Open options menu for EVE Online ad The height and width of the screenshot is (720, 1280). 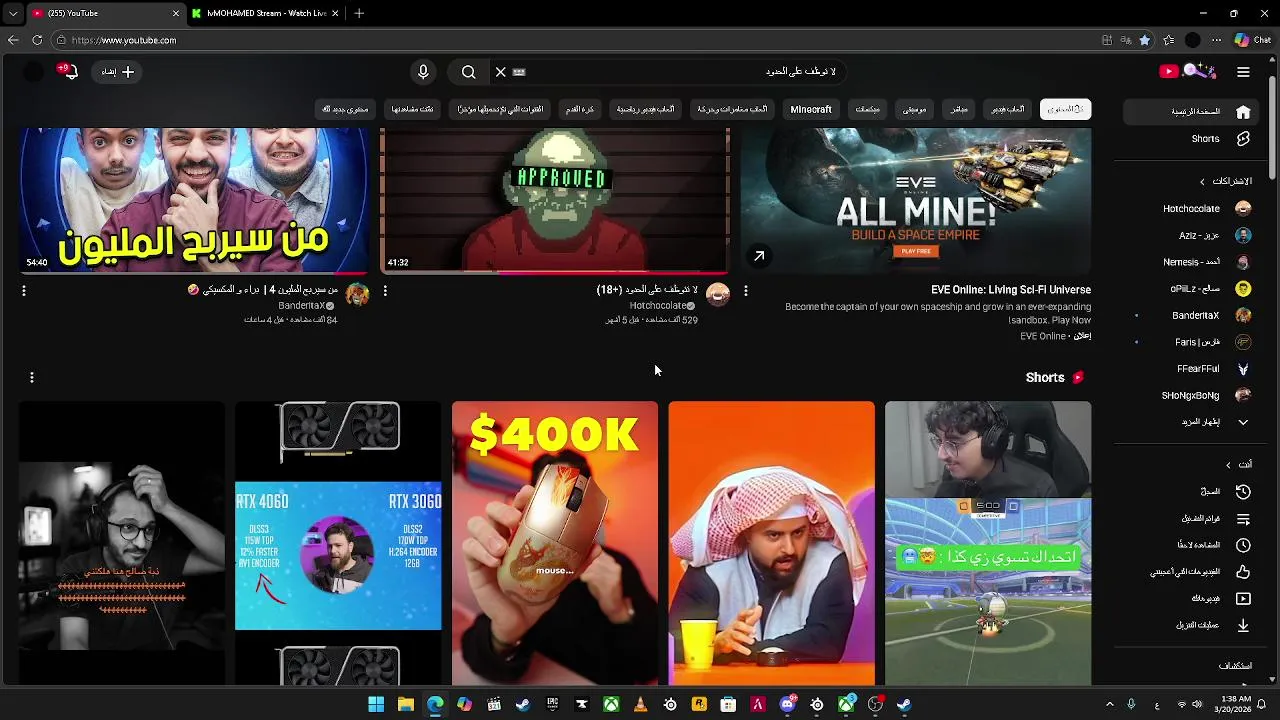(745, 291)
